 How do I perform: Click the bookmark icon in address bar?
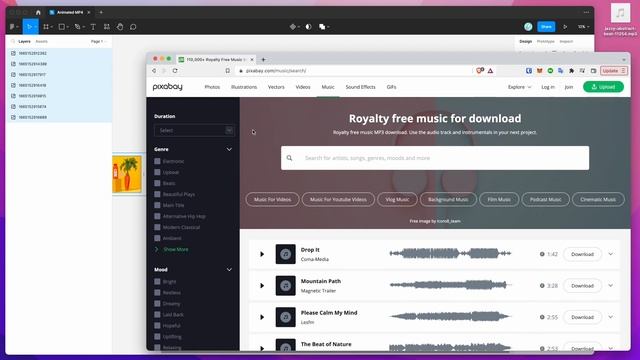click(227, 71)
